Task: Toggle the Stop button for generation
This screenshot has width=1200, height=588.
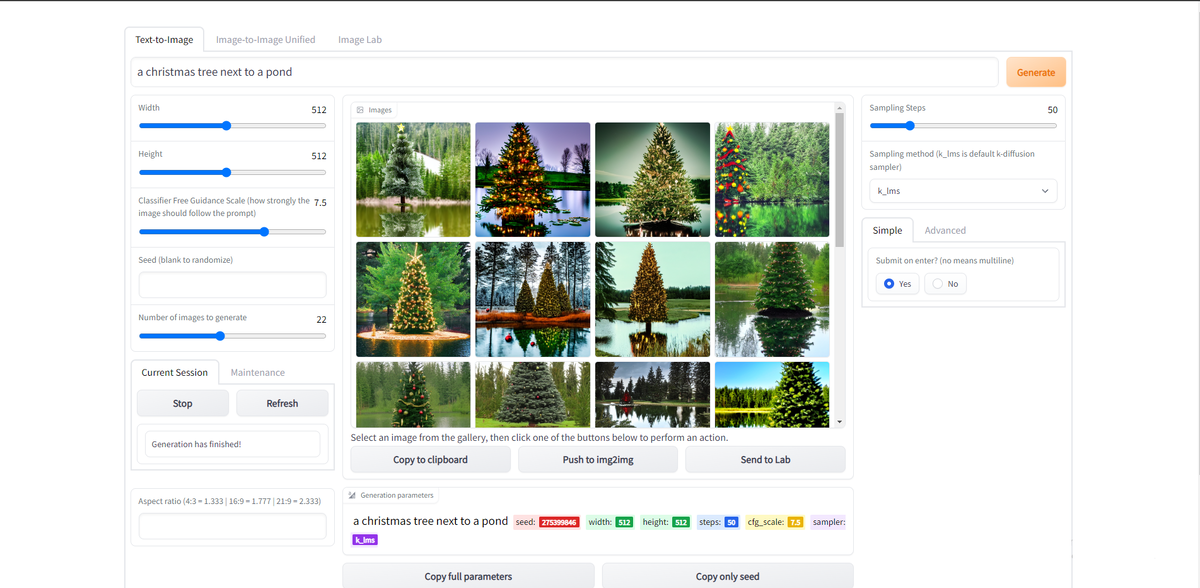Action: pos(182,402)
